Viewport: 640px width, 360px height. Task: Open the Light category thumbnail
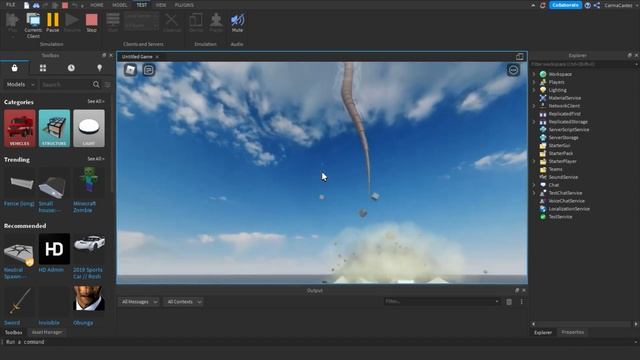point(89,128)
